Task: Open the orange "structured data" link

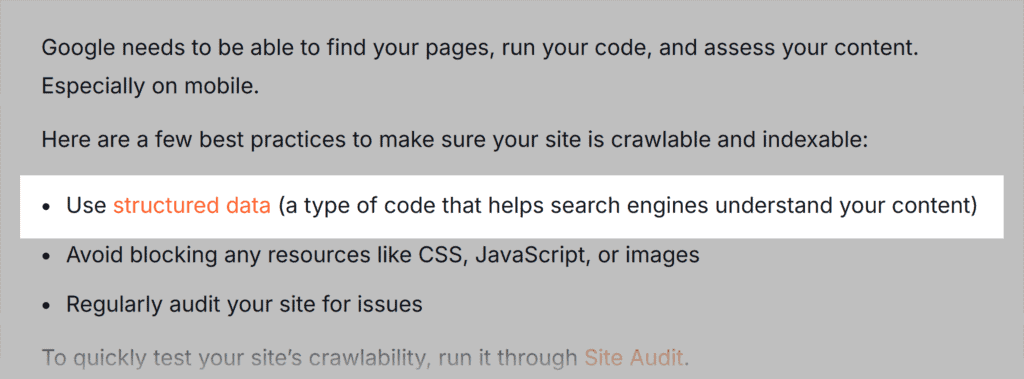Action: point(191,206)
